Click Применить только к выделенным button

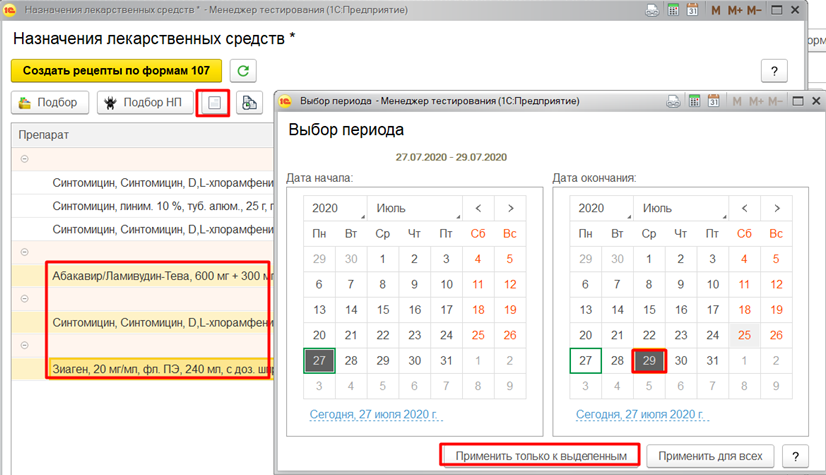point(540,456)
